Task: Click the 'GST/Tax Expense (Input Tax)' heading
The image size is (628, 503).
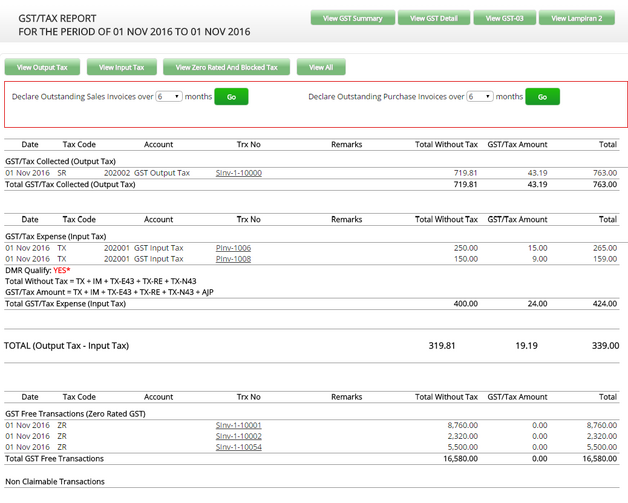Action: pos(56,236)
